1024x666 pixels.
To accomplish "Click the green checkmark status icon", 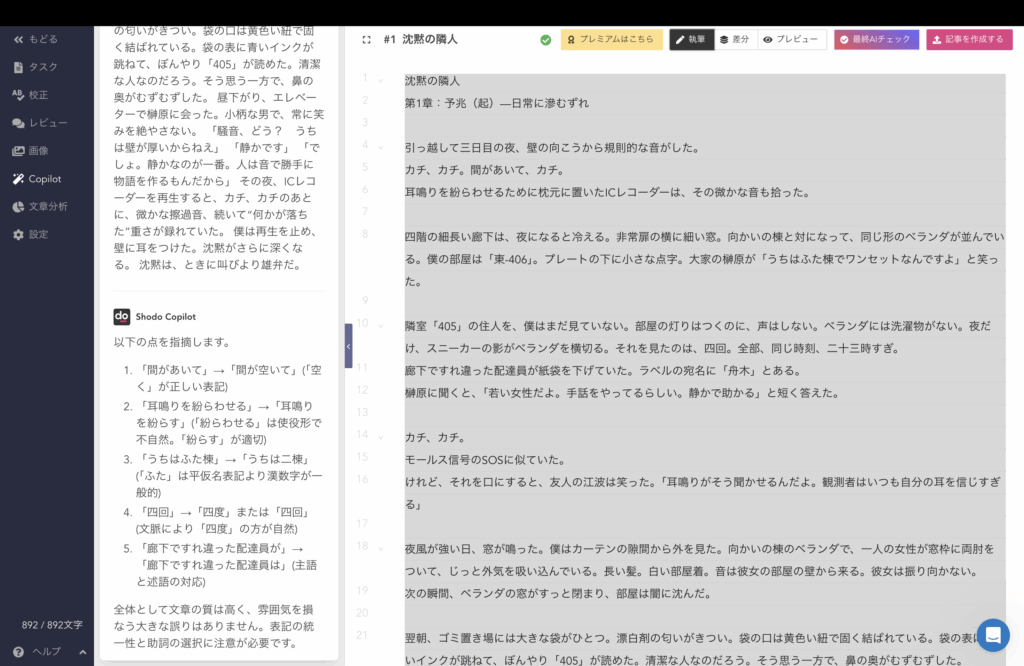I will tap(545, 40).
